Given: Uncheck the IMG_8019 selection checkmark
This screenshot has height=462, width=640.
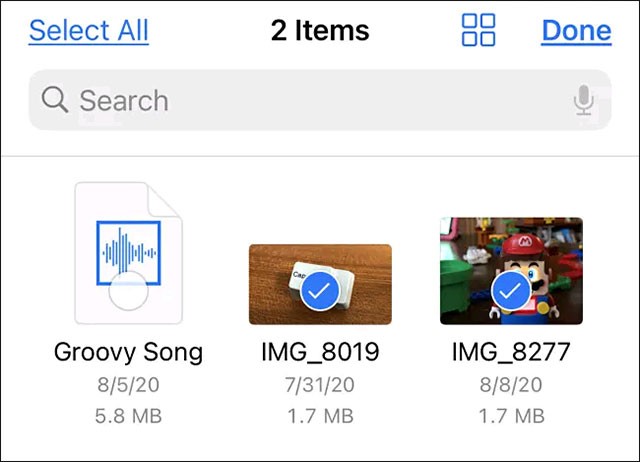Looking at the screenshot, I should 320,292.
